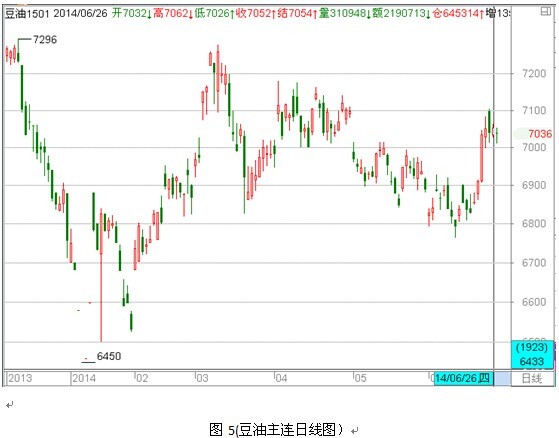
Task: Click the 额2190713 turnover value
Action: coord(401,14)
